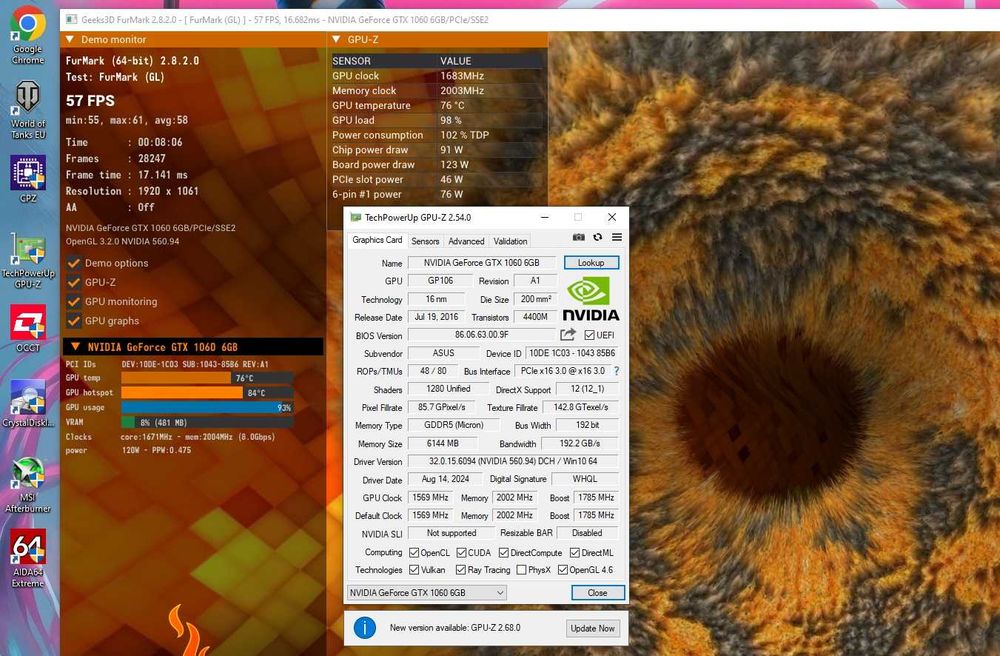The width and height of the screenshot is (1000, 656).
Task: Open the GPU selection dropdown in GPU-Z
Action: coord(427,593)
